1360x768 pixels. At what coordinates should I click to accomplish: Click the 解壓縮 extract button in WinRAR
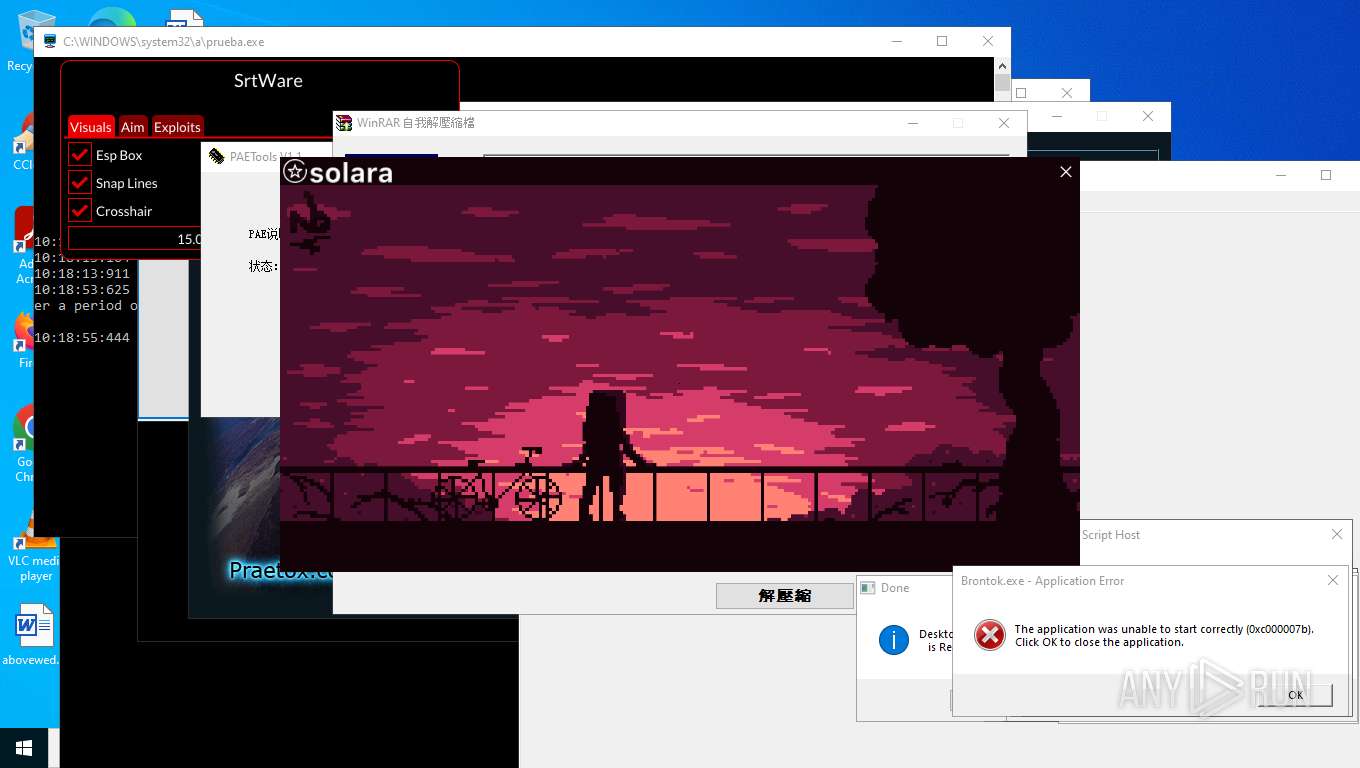pos(784,595)
